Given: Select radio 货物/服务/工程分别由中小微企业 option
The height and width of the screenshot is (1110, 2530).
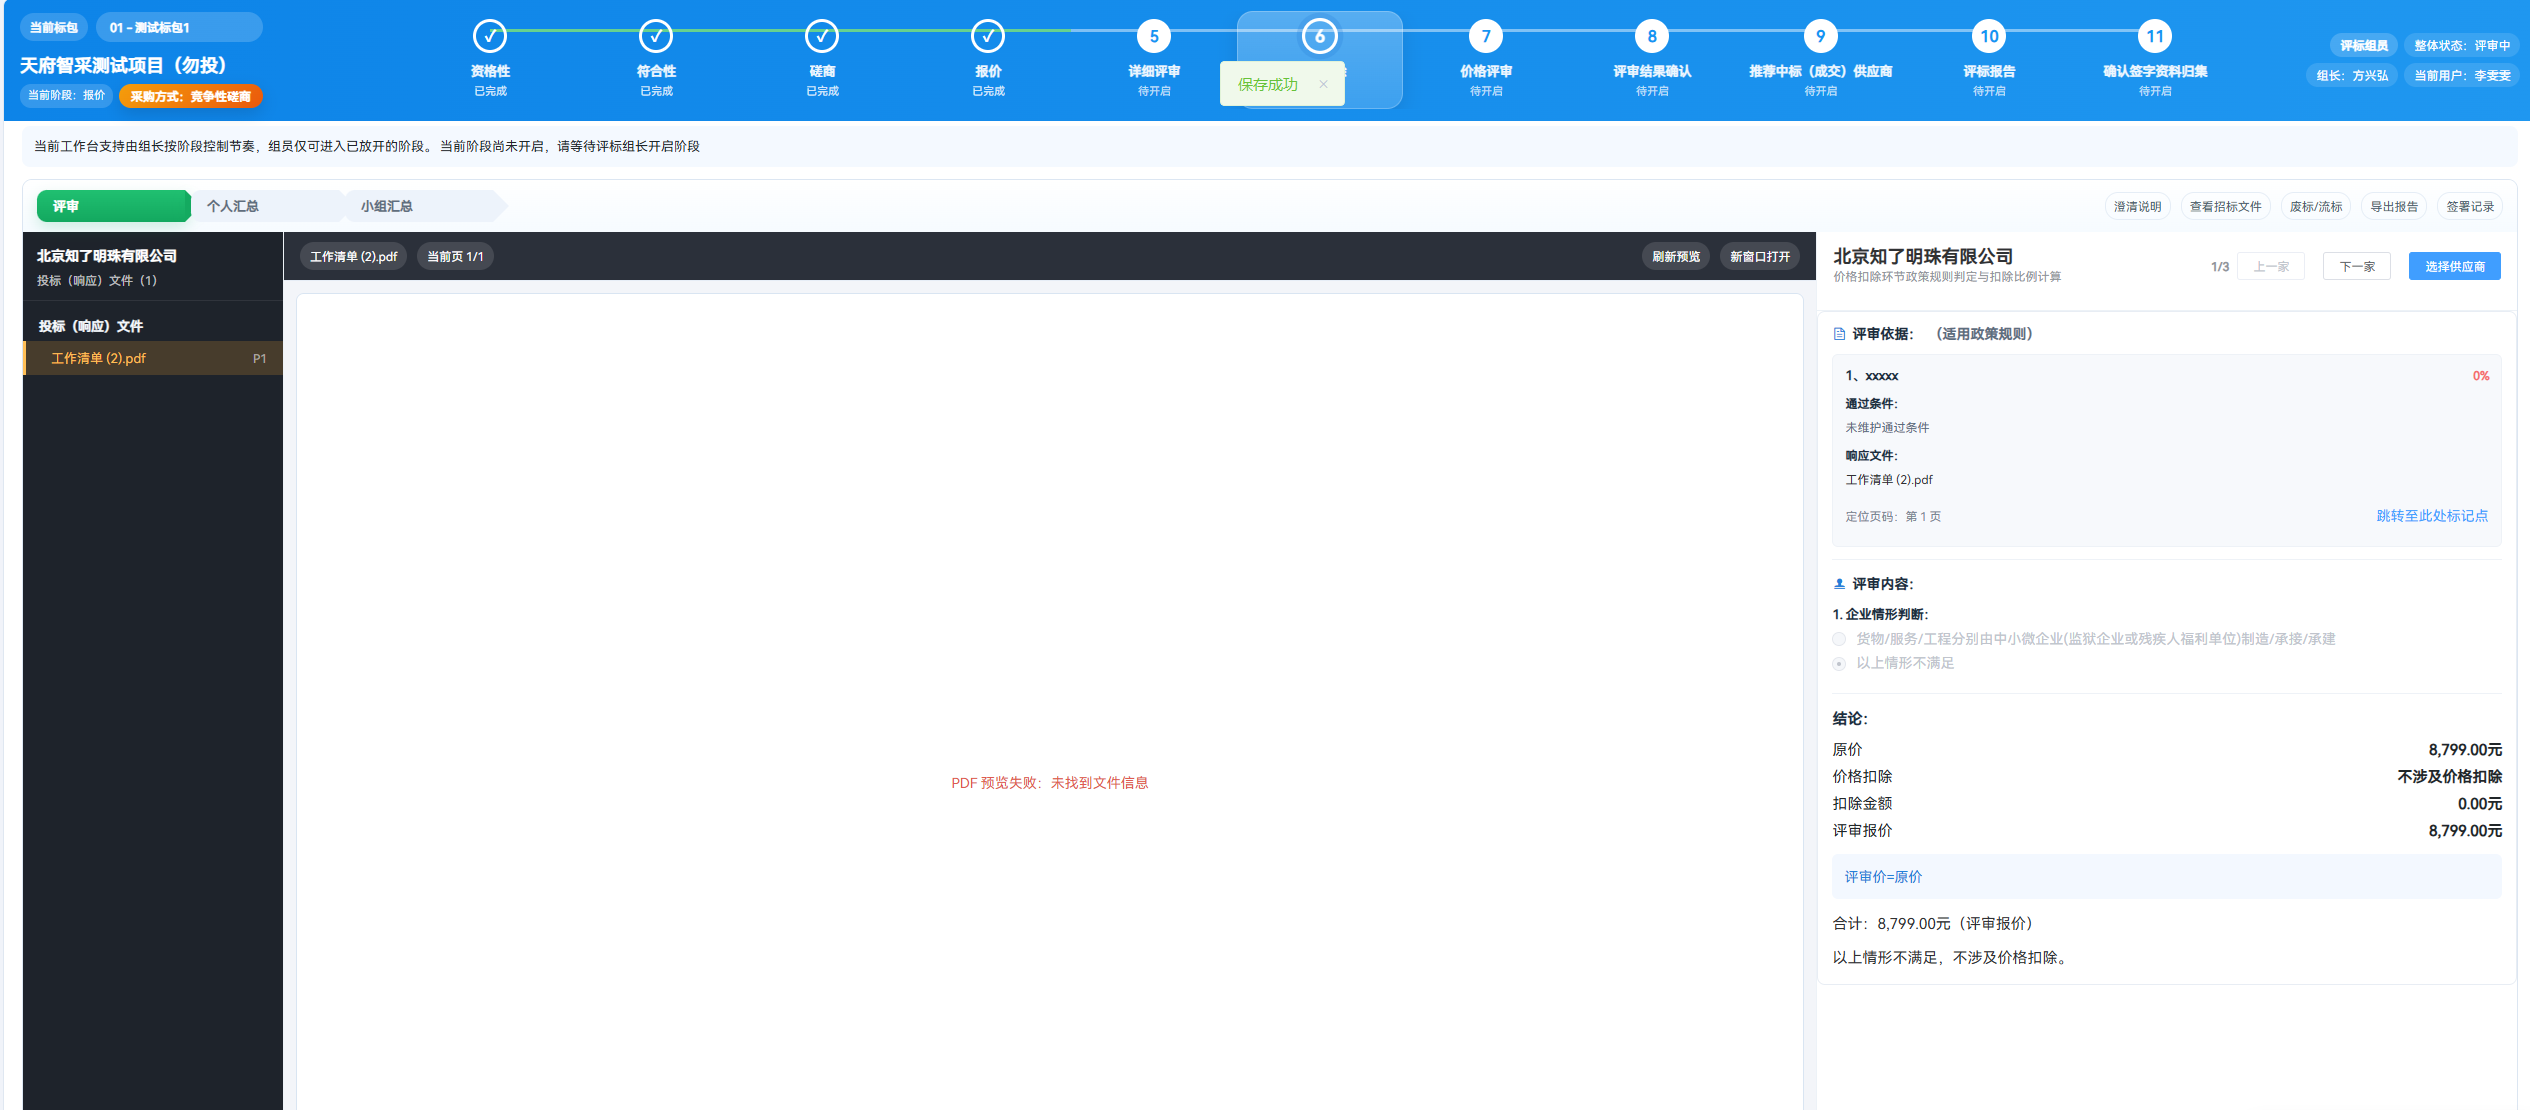Looking at the screenshot, I should [1839, 639].
